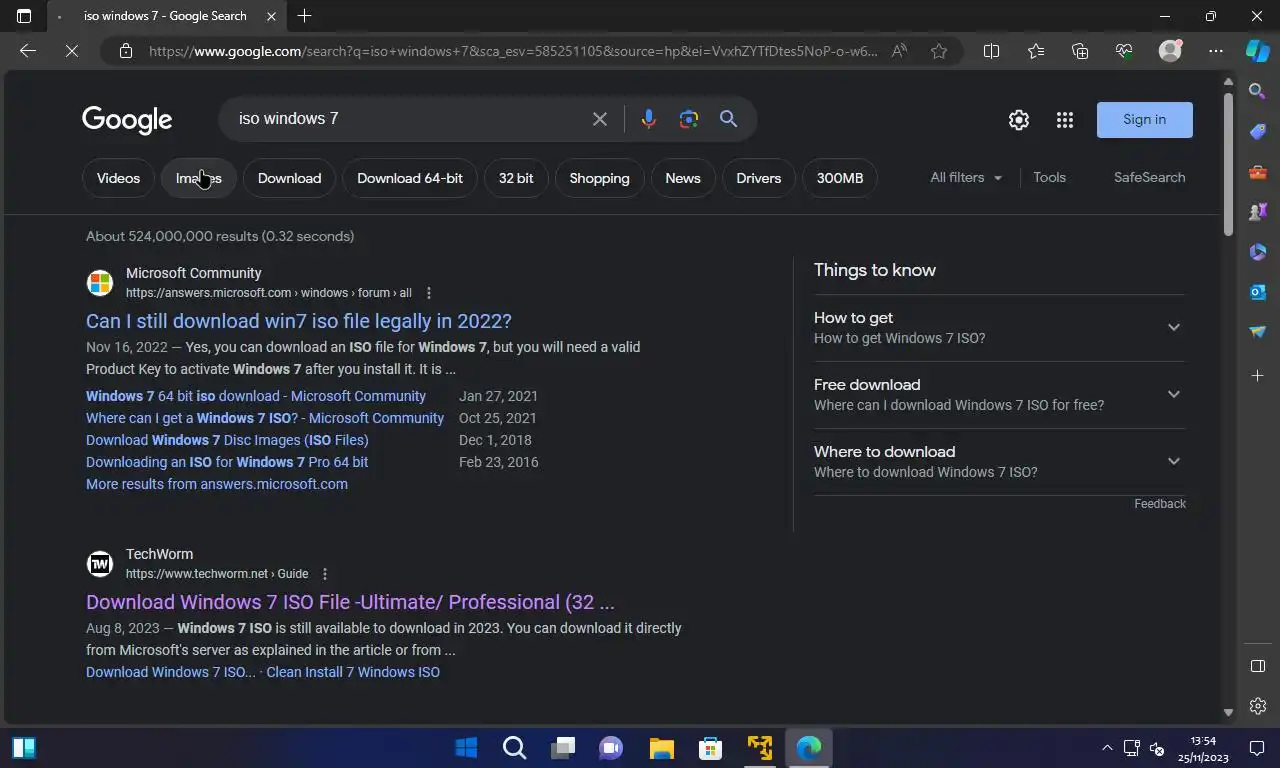Select the 32 bit filter chip
Viewport: 1280px width, 768px height.
[x=516, y=178]
